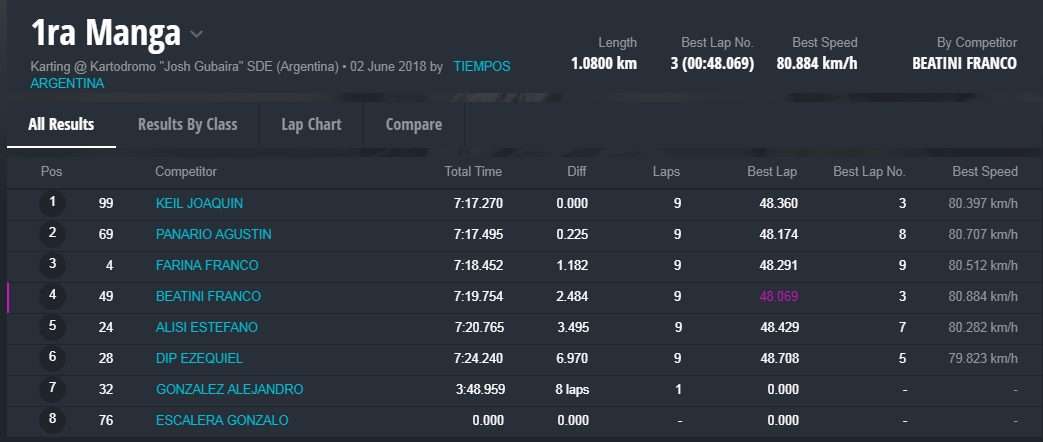
Task: Click position 1 circle badge
Action: [x=52, y=203]
